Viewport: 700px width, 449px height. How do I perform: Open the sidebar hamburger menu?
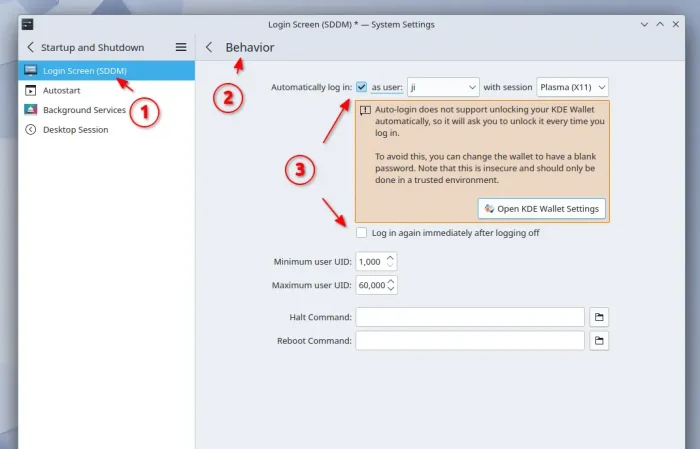click(181, 47)
